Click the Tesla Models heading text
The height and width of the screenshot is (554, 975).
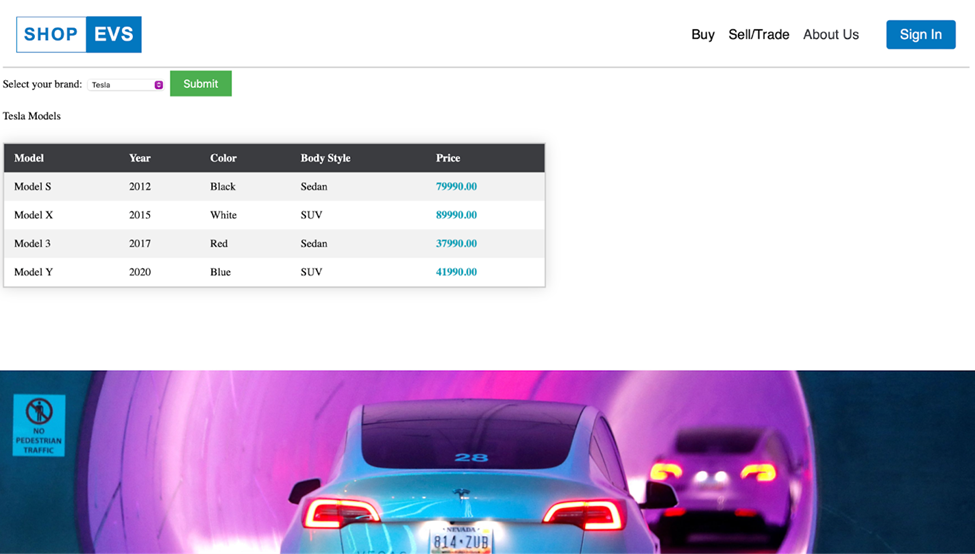32,116
